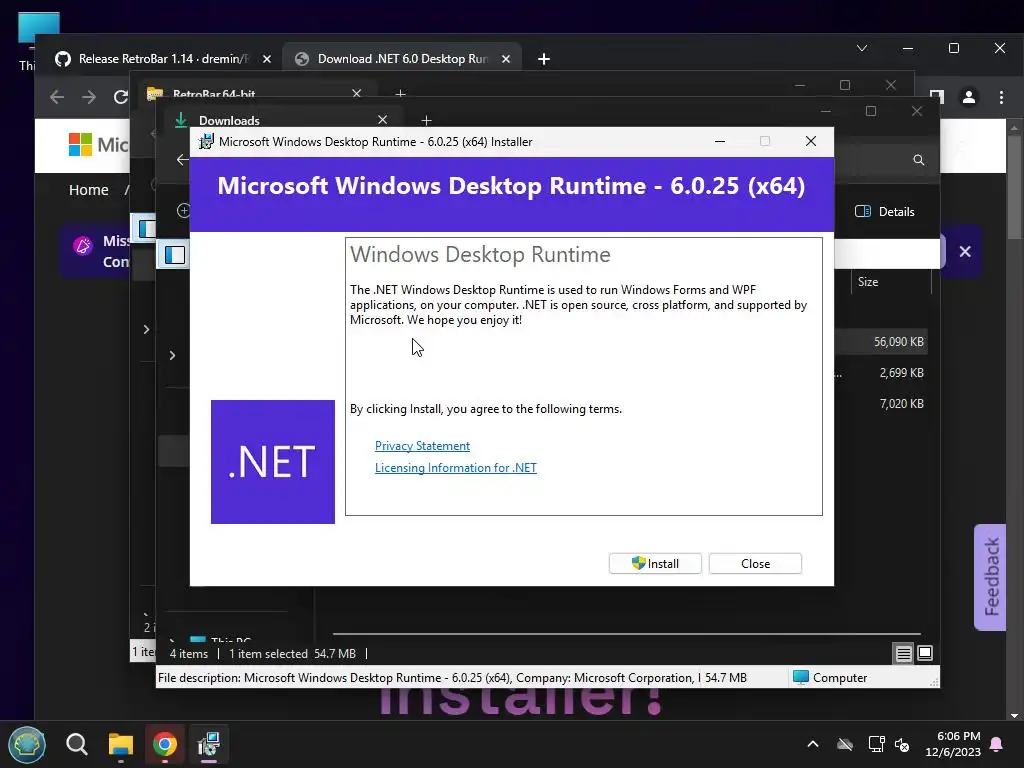
Task: Close the Release RetroBar 1.14 tab
Action: click(266, 59)
